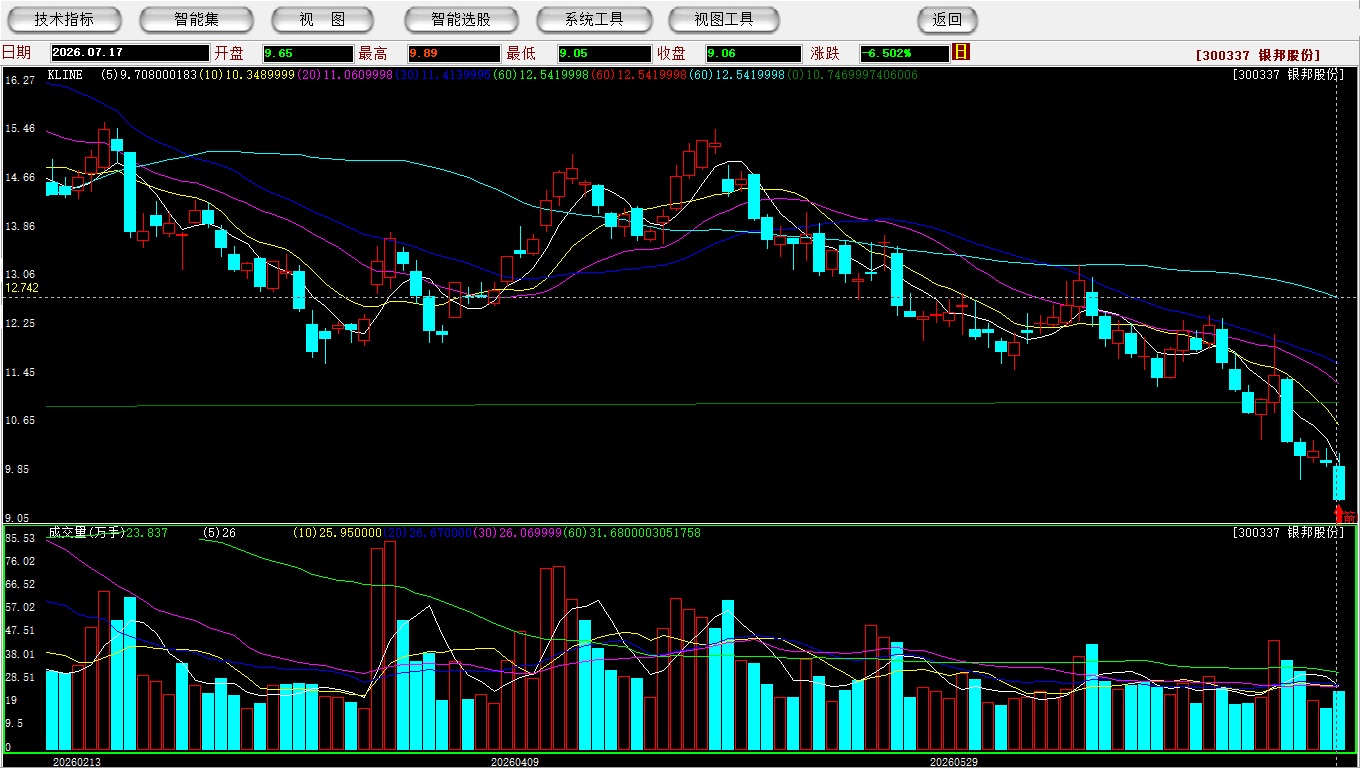Click the red 箭 arrow marker
The height and width of the screenshot is (768, 1360).
1345,516
